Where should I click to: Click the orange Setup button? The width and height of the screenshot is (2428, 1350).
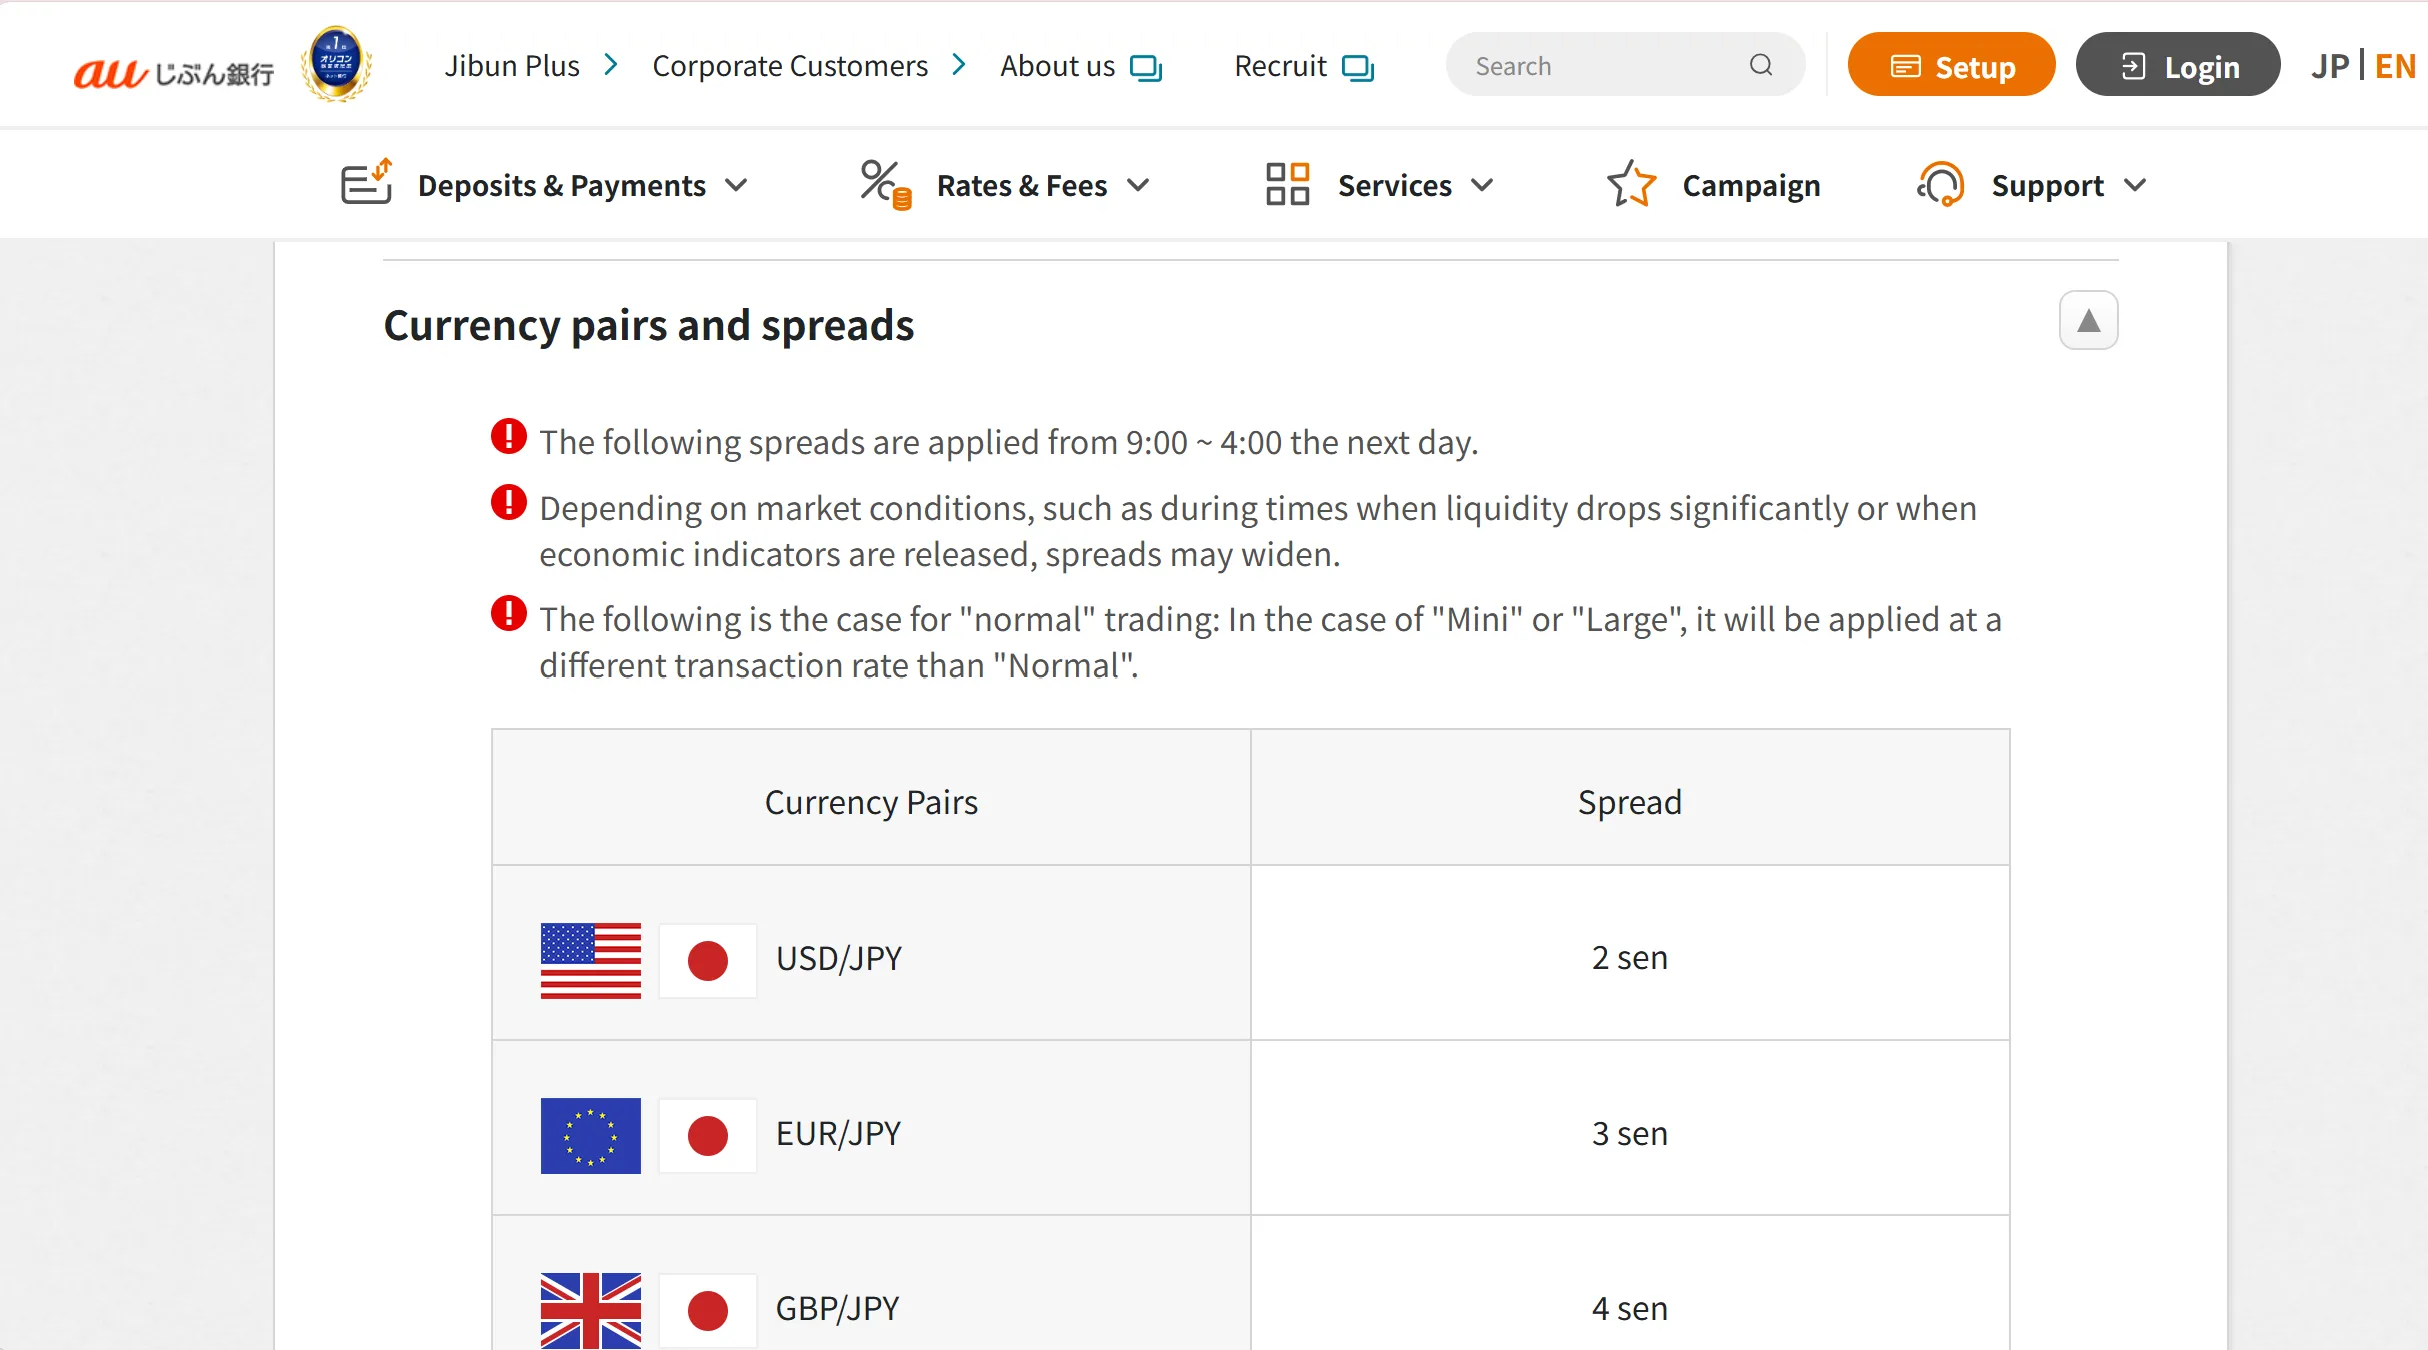1951,65
